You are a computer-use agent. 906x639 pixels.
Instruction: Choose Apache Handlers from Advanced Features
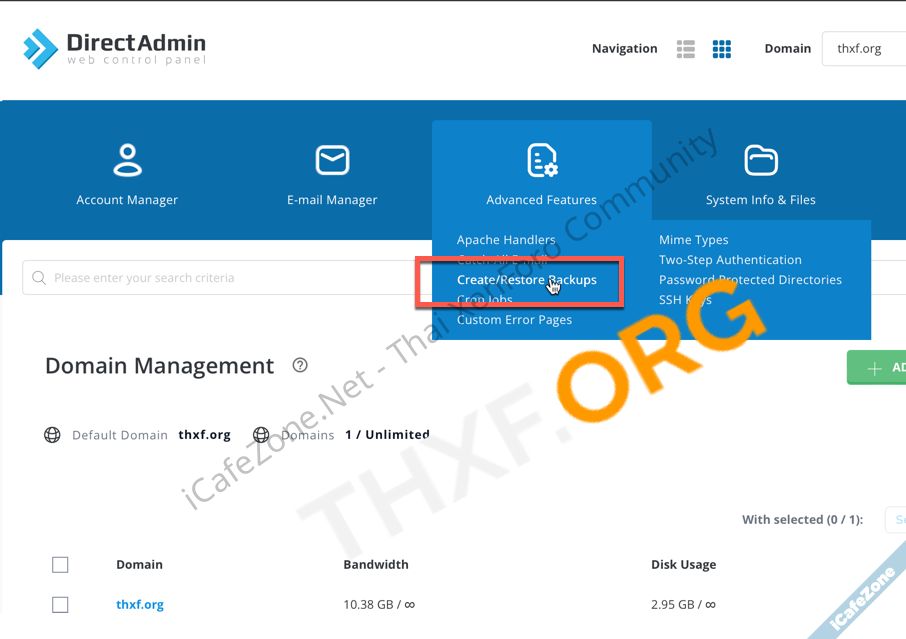pos(506,240)
